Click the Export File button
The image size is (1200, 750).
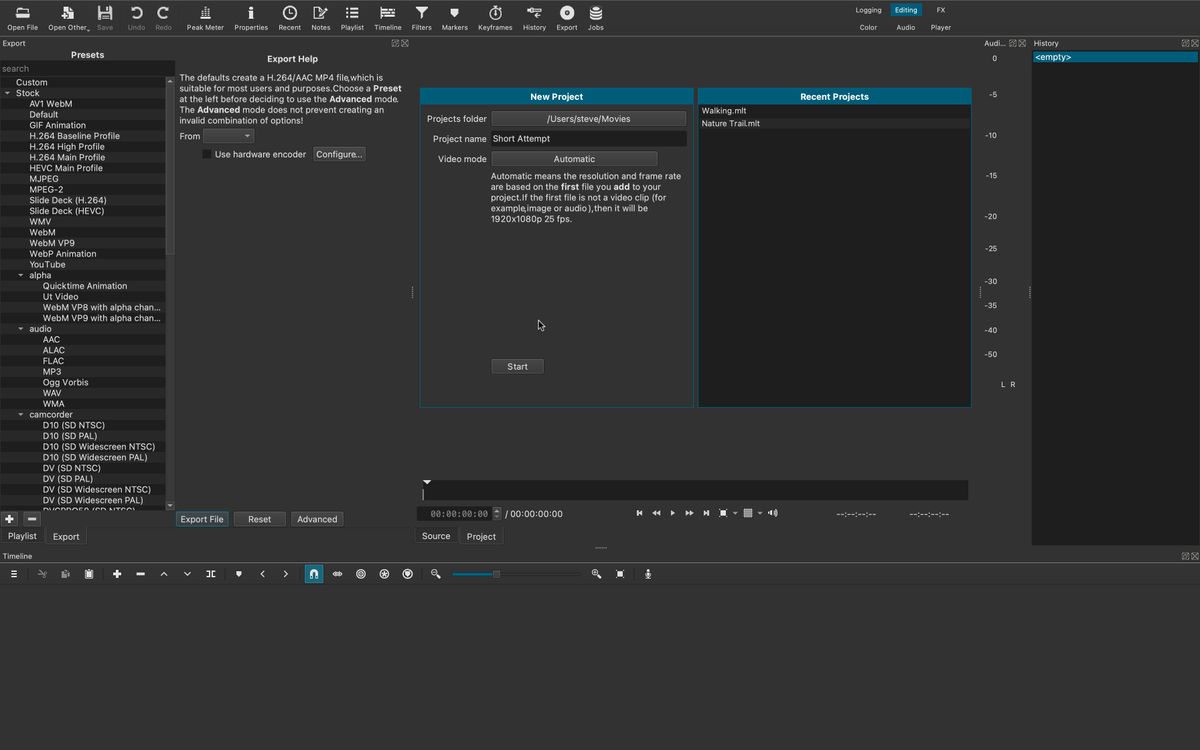point(201,518)
